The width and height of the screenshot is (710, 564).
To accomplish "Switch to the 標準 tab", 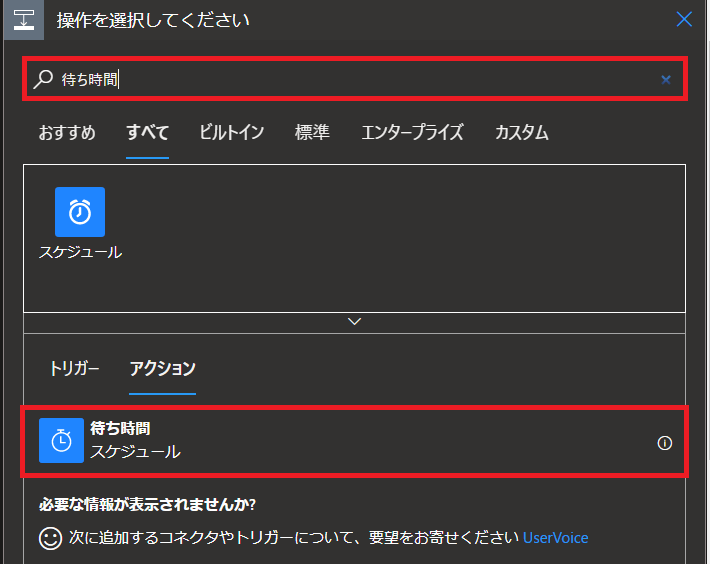I will pyautogui.click(x=312, y=133).
